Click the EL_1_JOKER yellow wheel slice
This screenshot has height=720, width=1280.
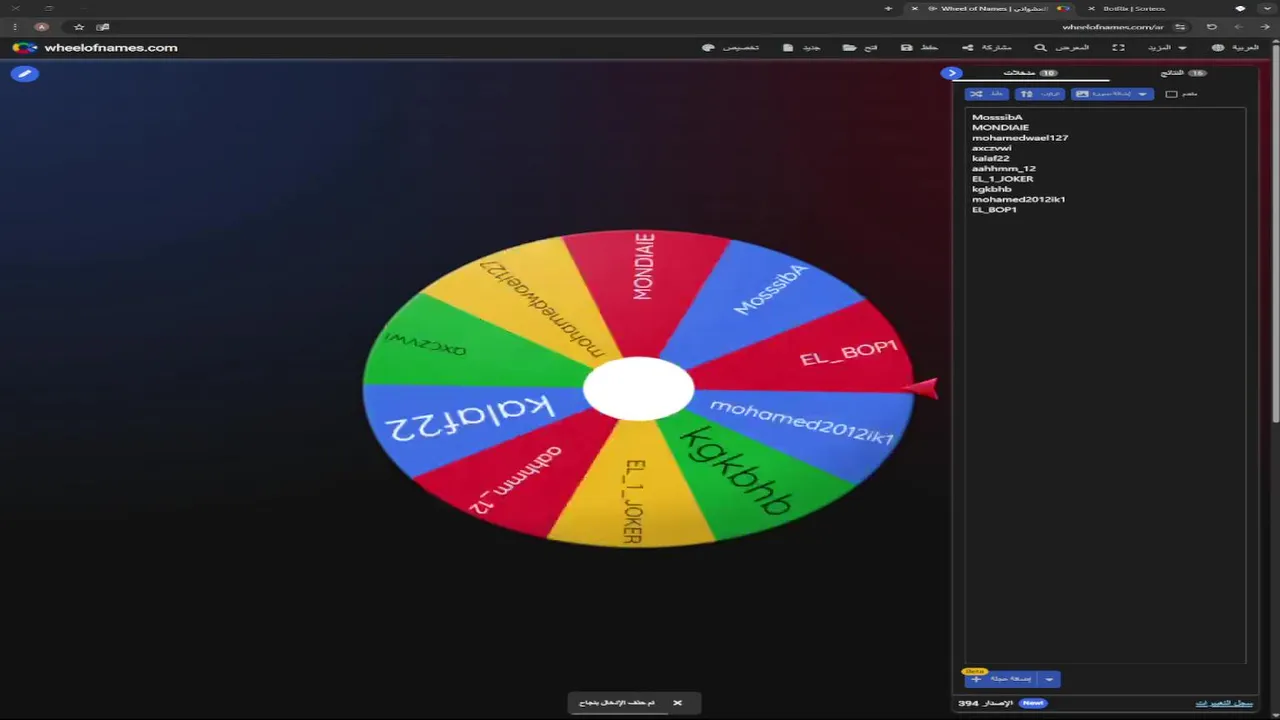click(x=630, y=490)
